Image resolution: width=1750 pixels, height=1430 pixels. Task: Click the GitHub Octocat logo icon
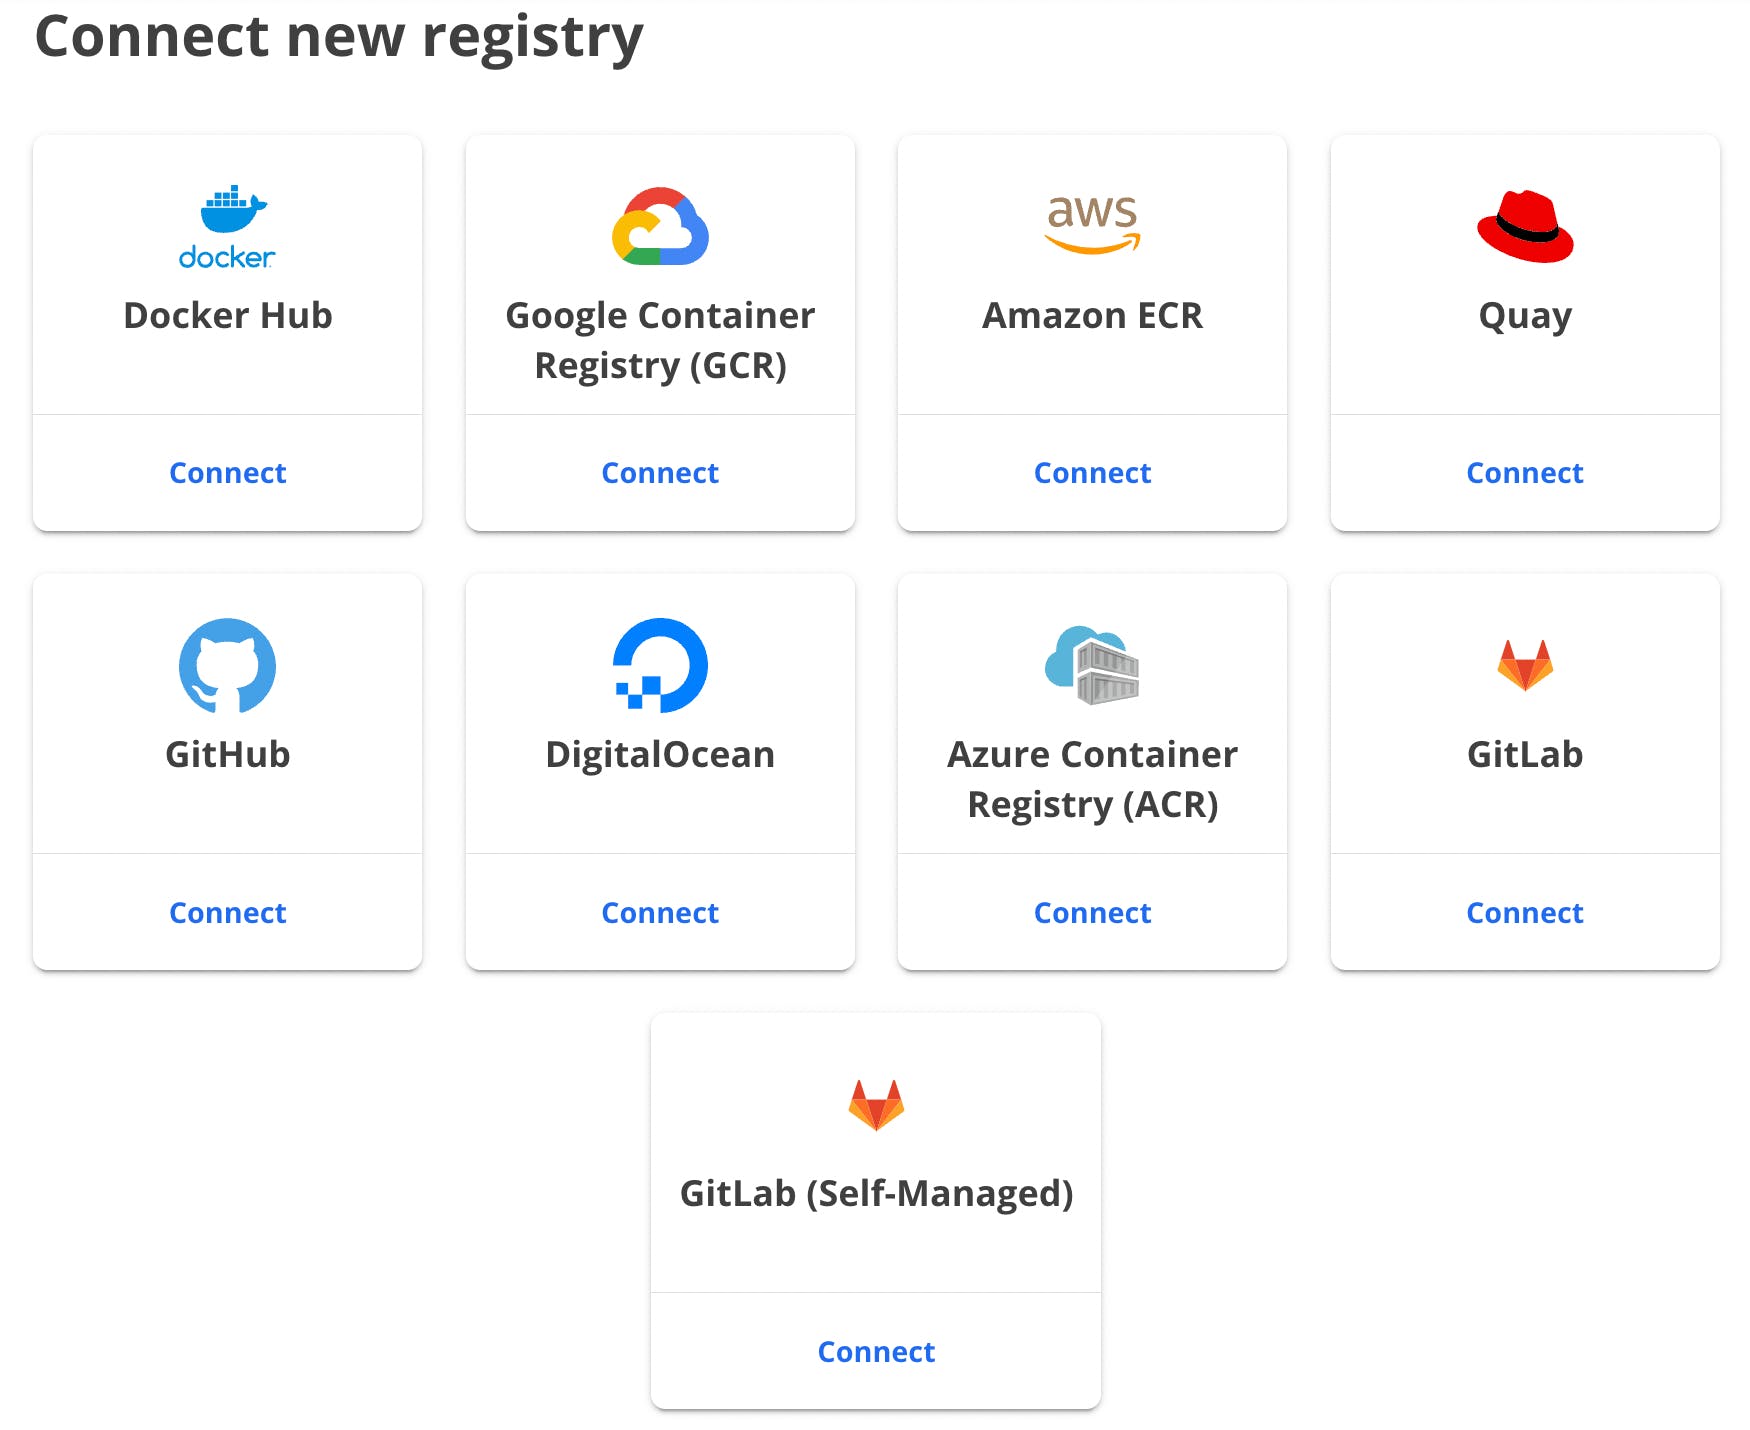click(x=228, y=666)
